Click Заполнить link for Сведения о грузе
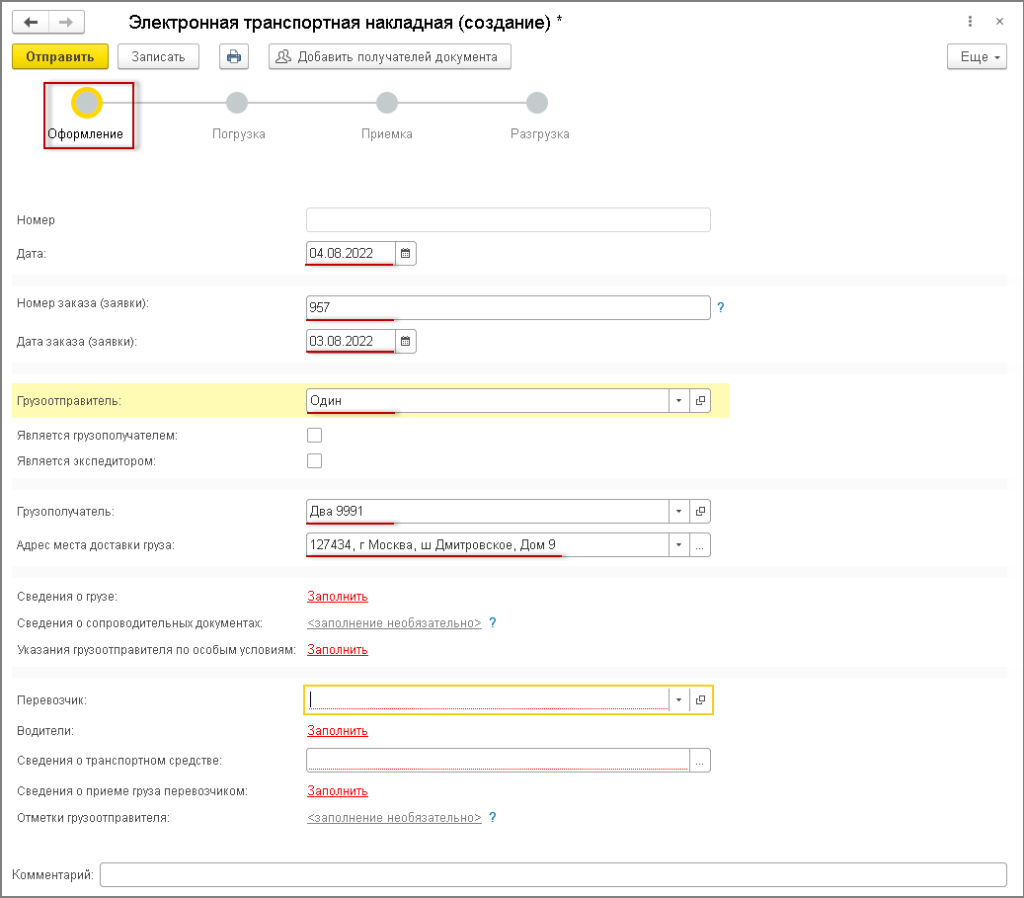 [337, 597]
